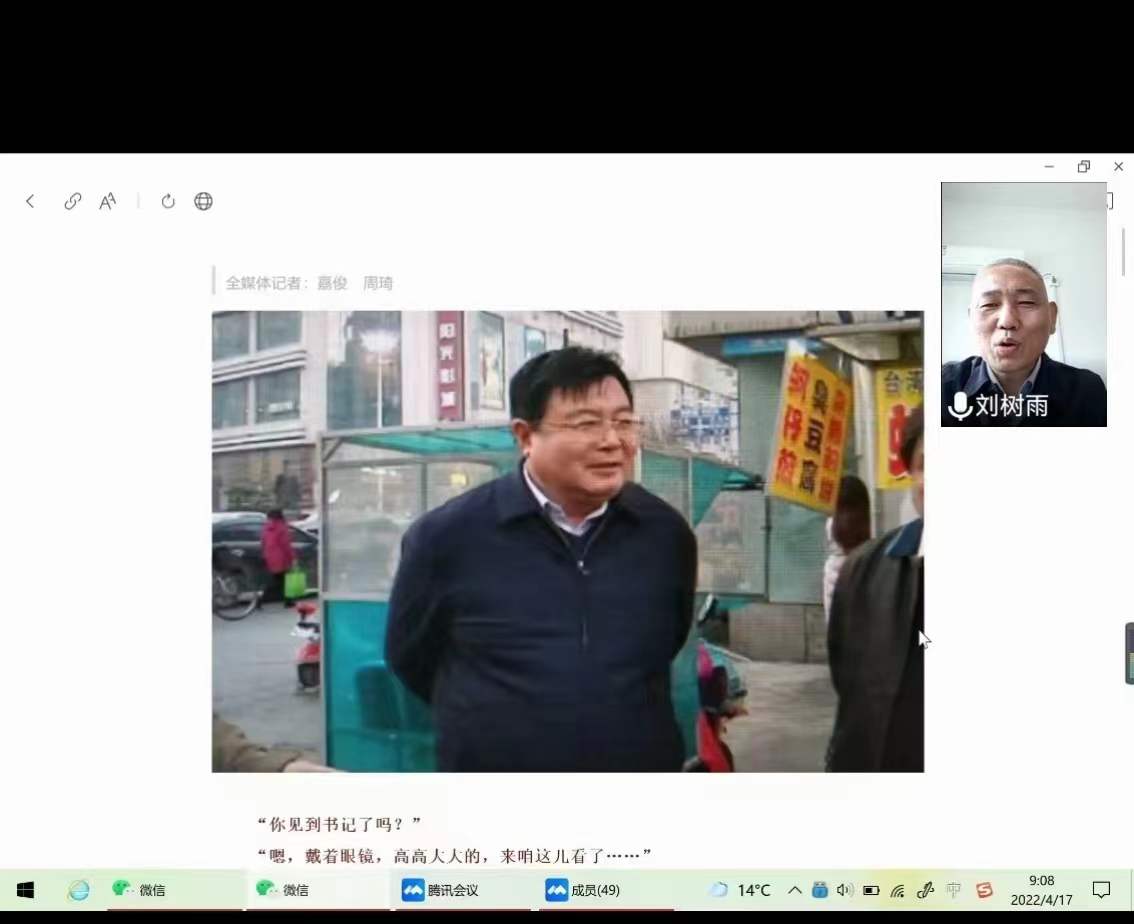Viewport: 1134px width, 924px height.
Task: Click the article's vertical scrollbar thumb
Action: point(1124,252)
